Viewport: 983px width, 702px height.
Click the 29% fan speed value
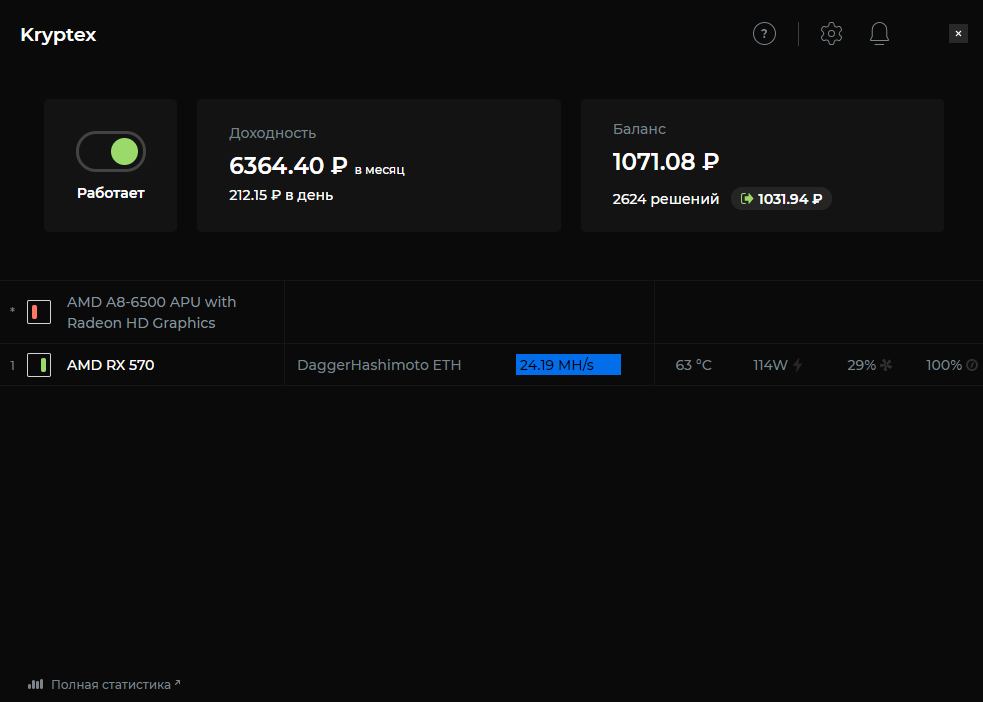[861, 365]
